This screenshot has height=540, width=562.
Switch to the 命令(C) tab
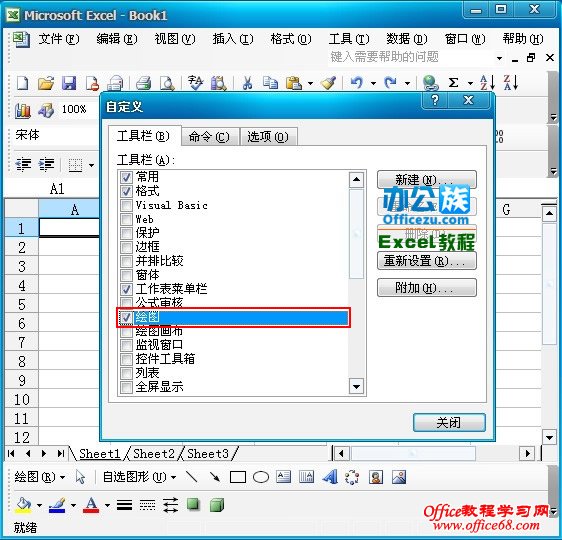click(209, 137)
